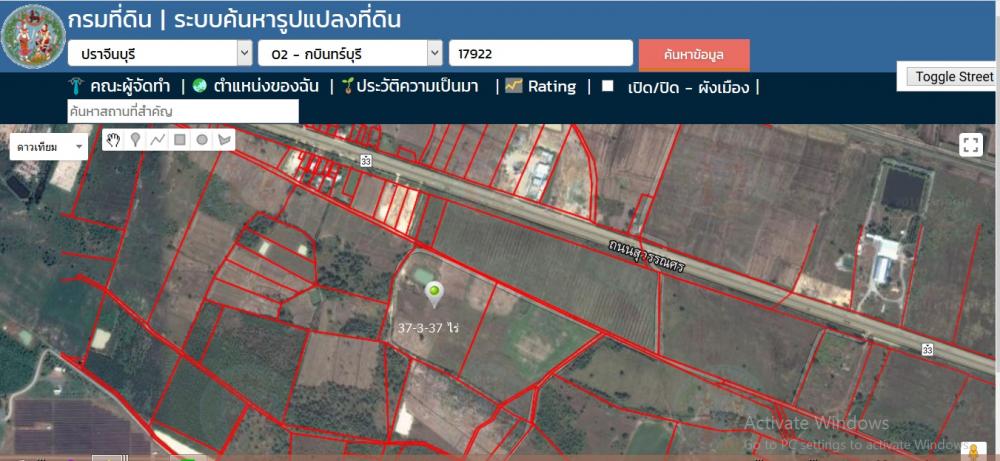Click the ค้นหาสถานที่สำคัญ search field
The width and height of the screenshot is (1000, 461).
pyautogui.click(x=183, y=111)
